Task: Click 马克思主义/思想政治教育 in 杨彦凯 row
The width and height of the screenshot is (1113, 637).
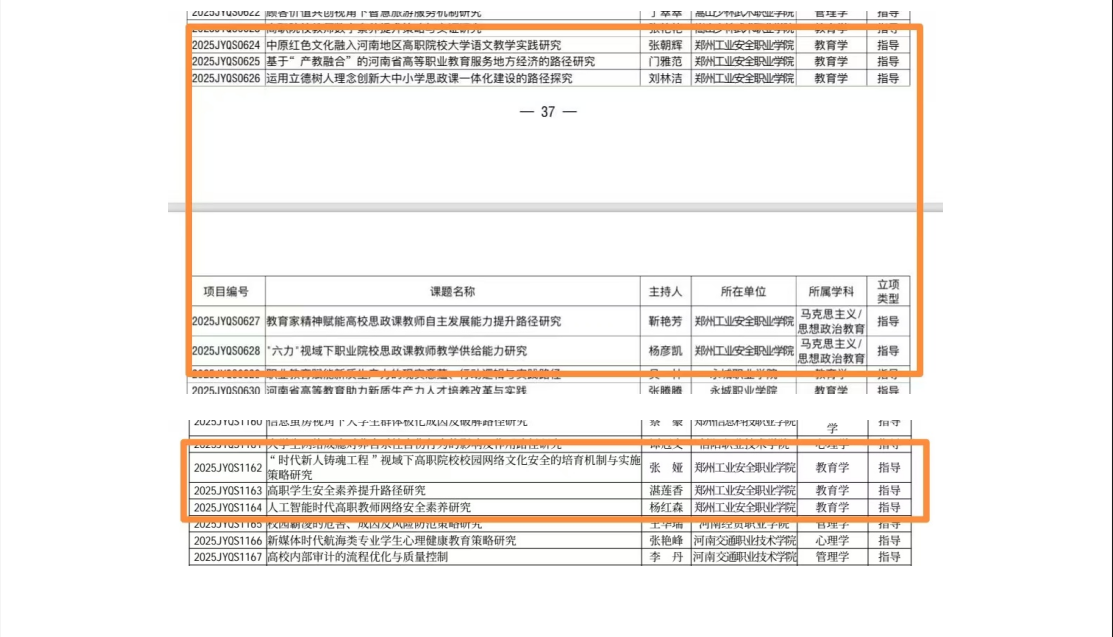Action: [x=831, y=351]
